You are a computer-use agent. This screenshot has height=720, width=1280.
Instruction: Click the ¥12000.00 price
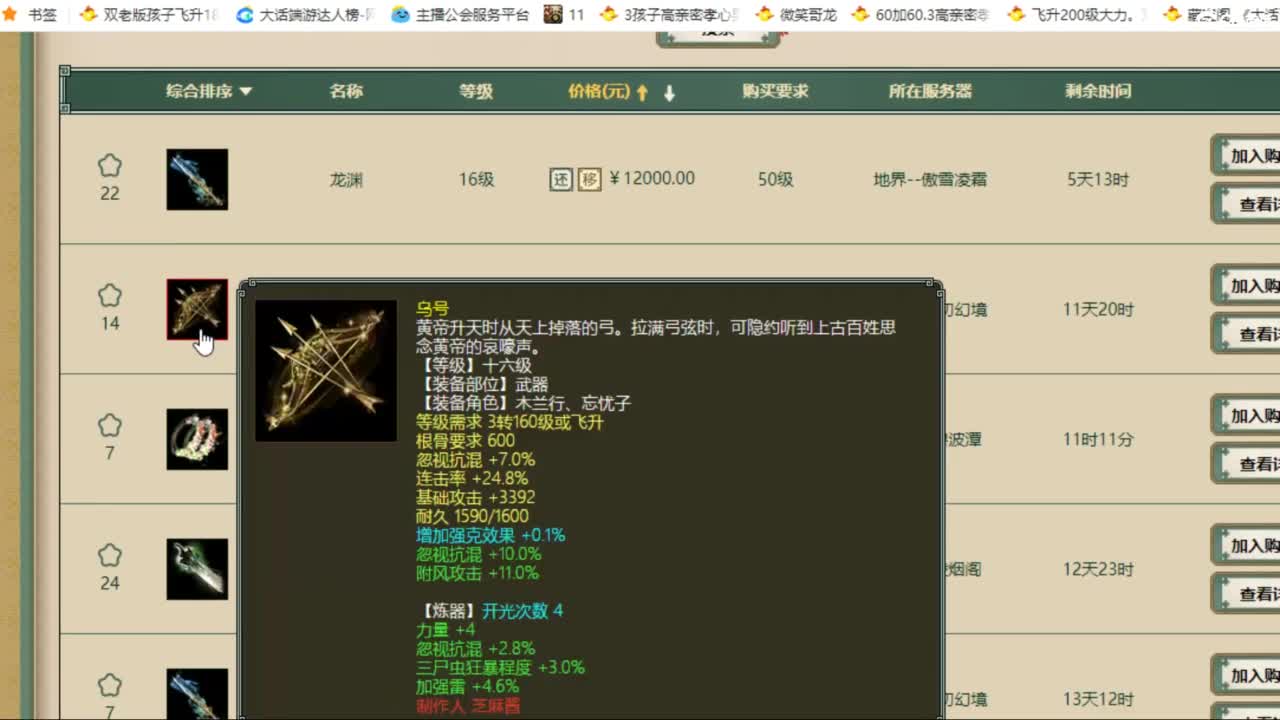(x=652, y=179)
